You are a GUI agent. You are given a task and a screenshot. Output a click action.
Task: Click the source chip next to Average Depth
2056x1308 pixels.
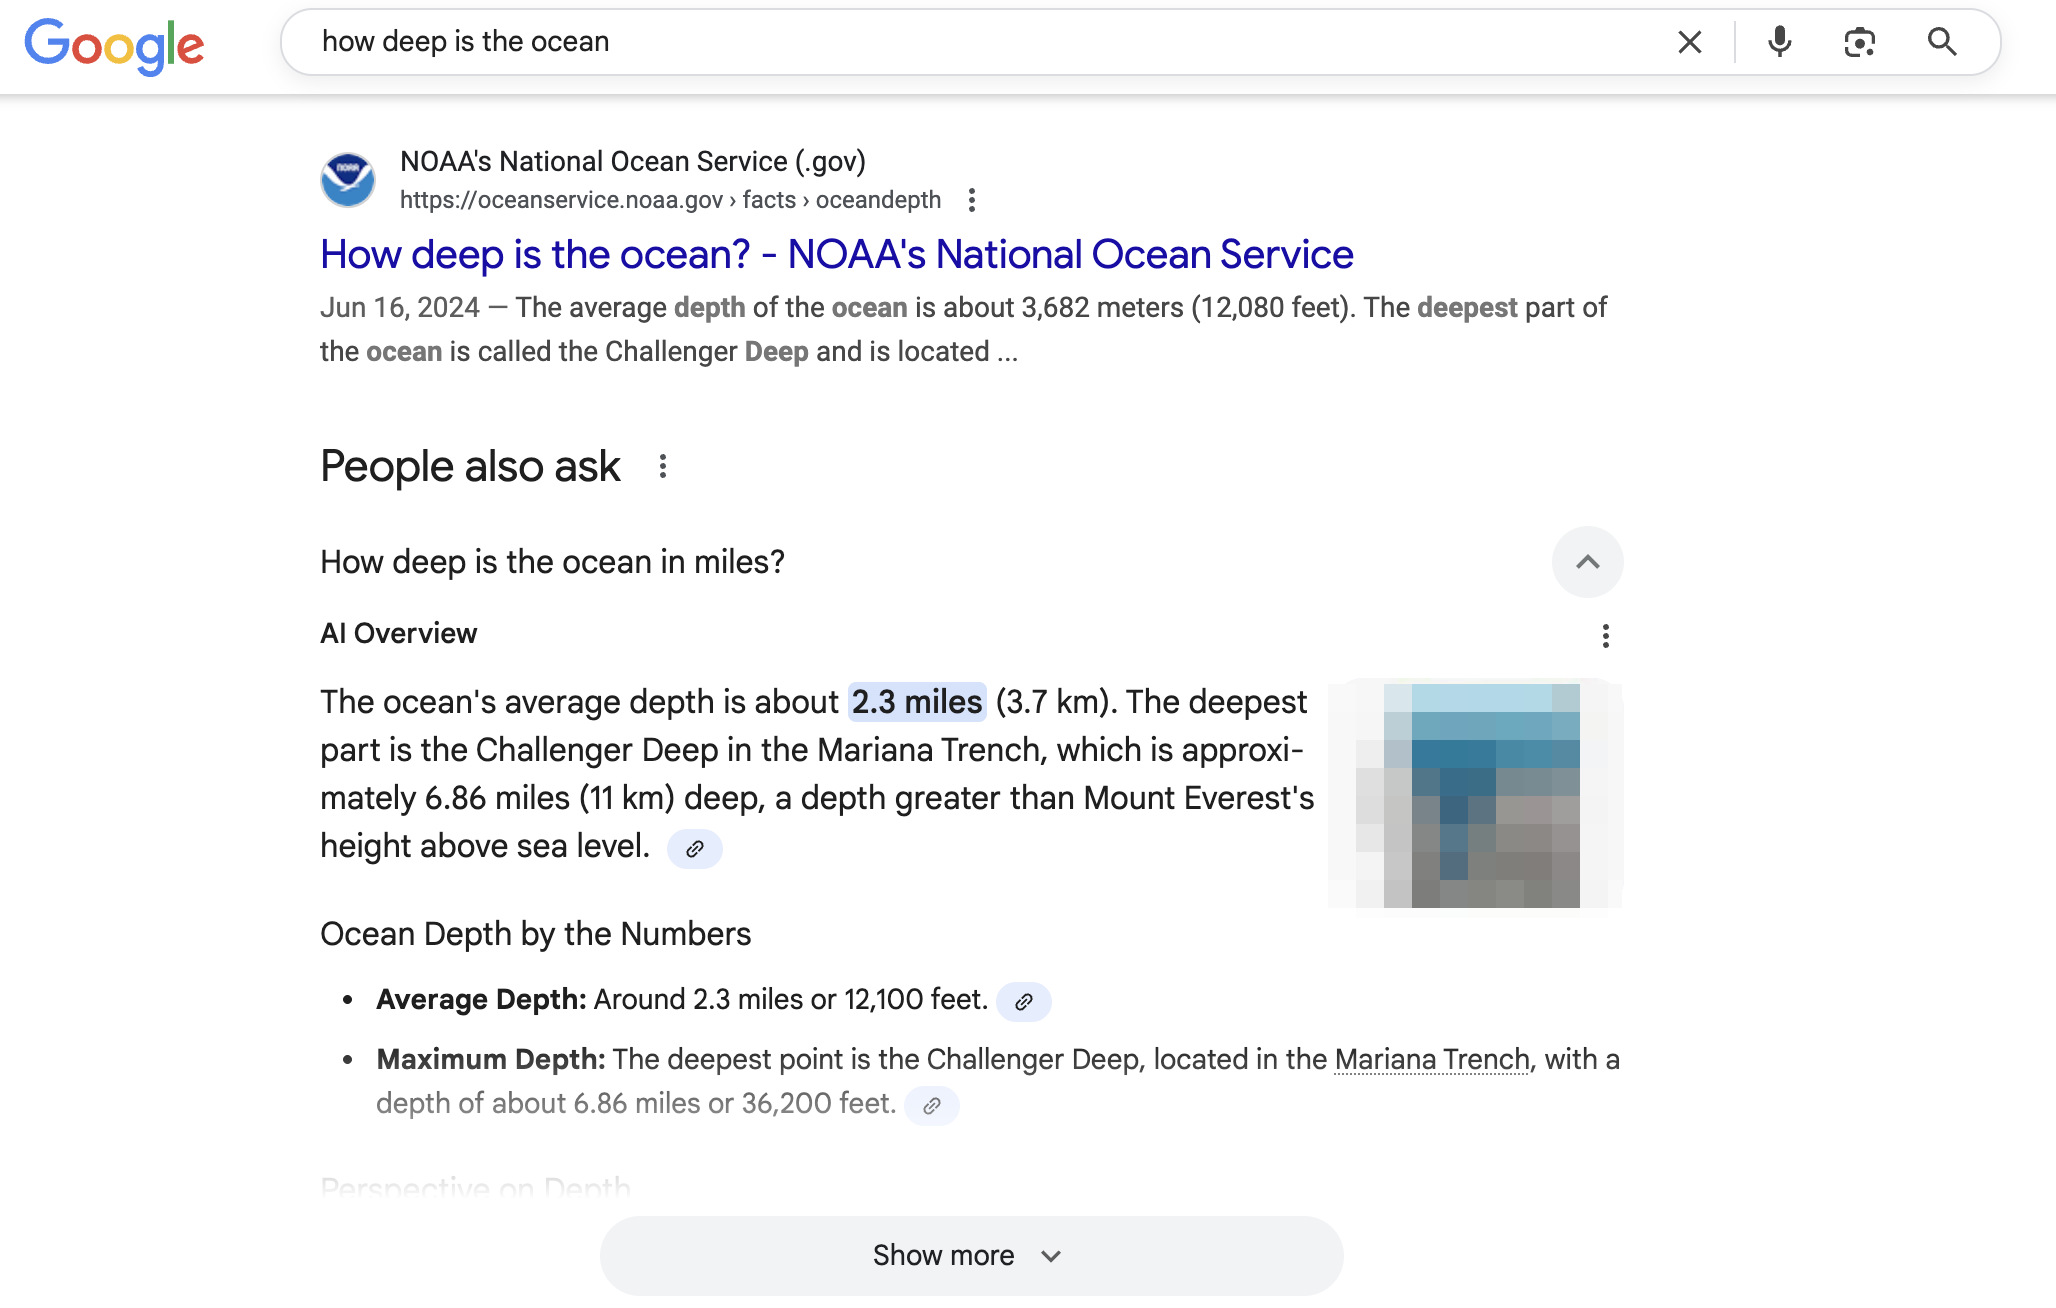(x=1023, y=1001)
